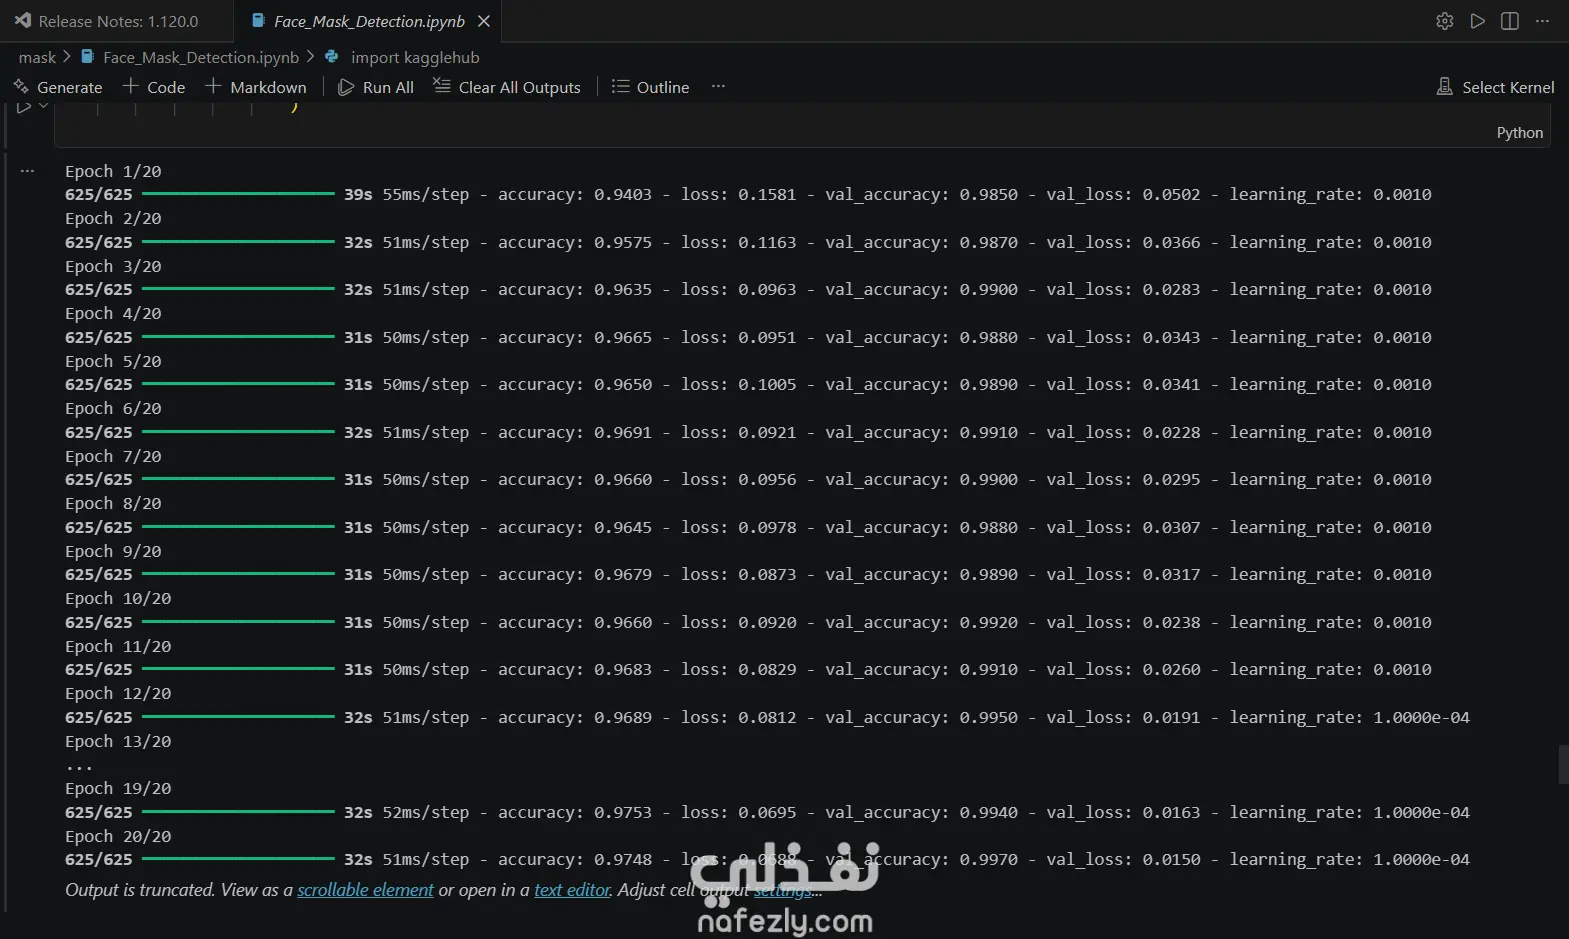Click the loss: 0.0695 value
Viewport: 1569px width, 939px height.
click(x=739, y=813)
